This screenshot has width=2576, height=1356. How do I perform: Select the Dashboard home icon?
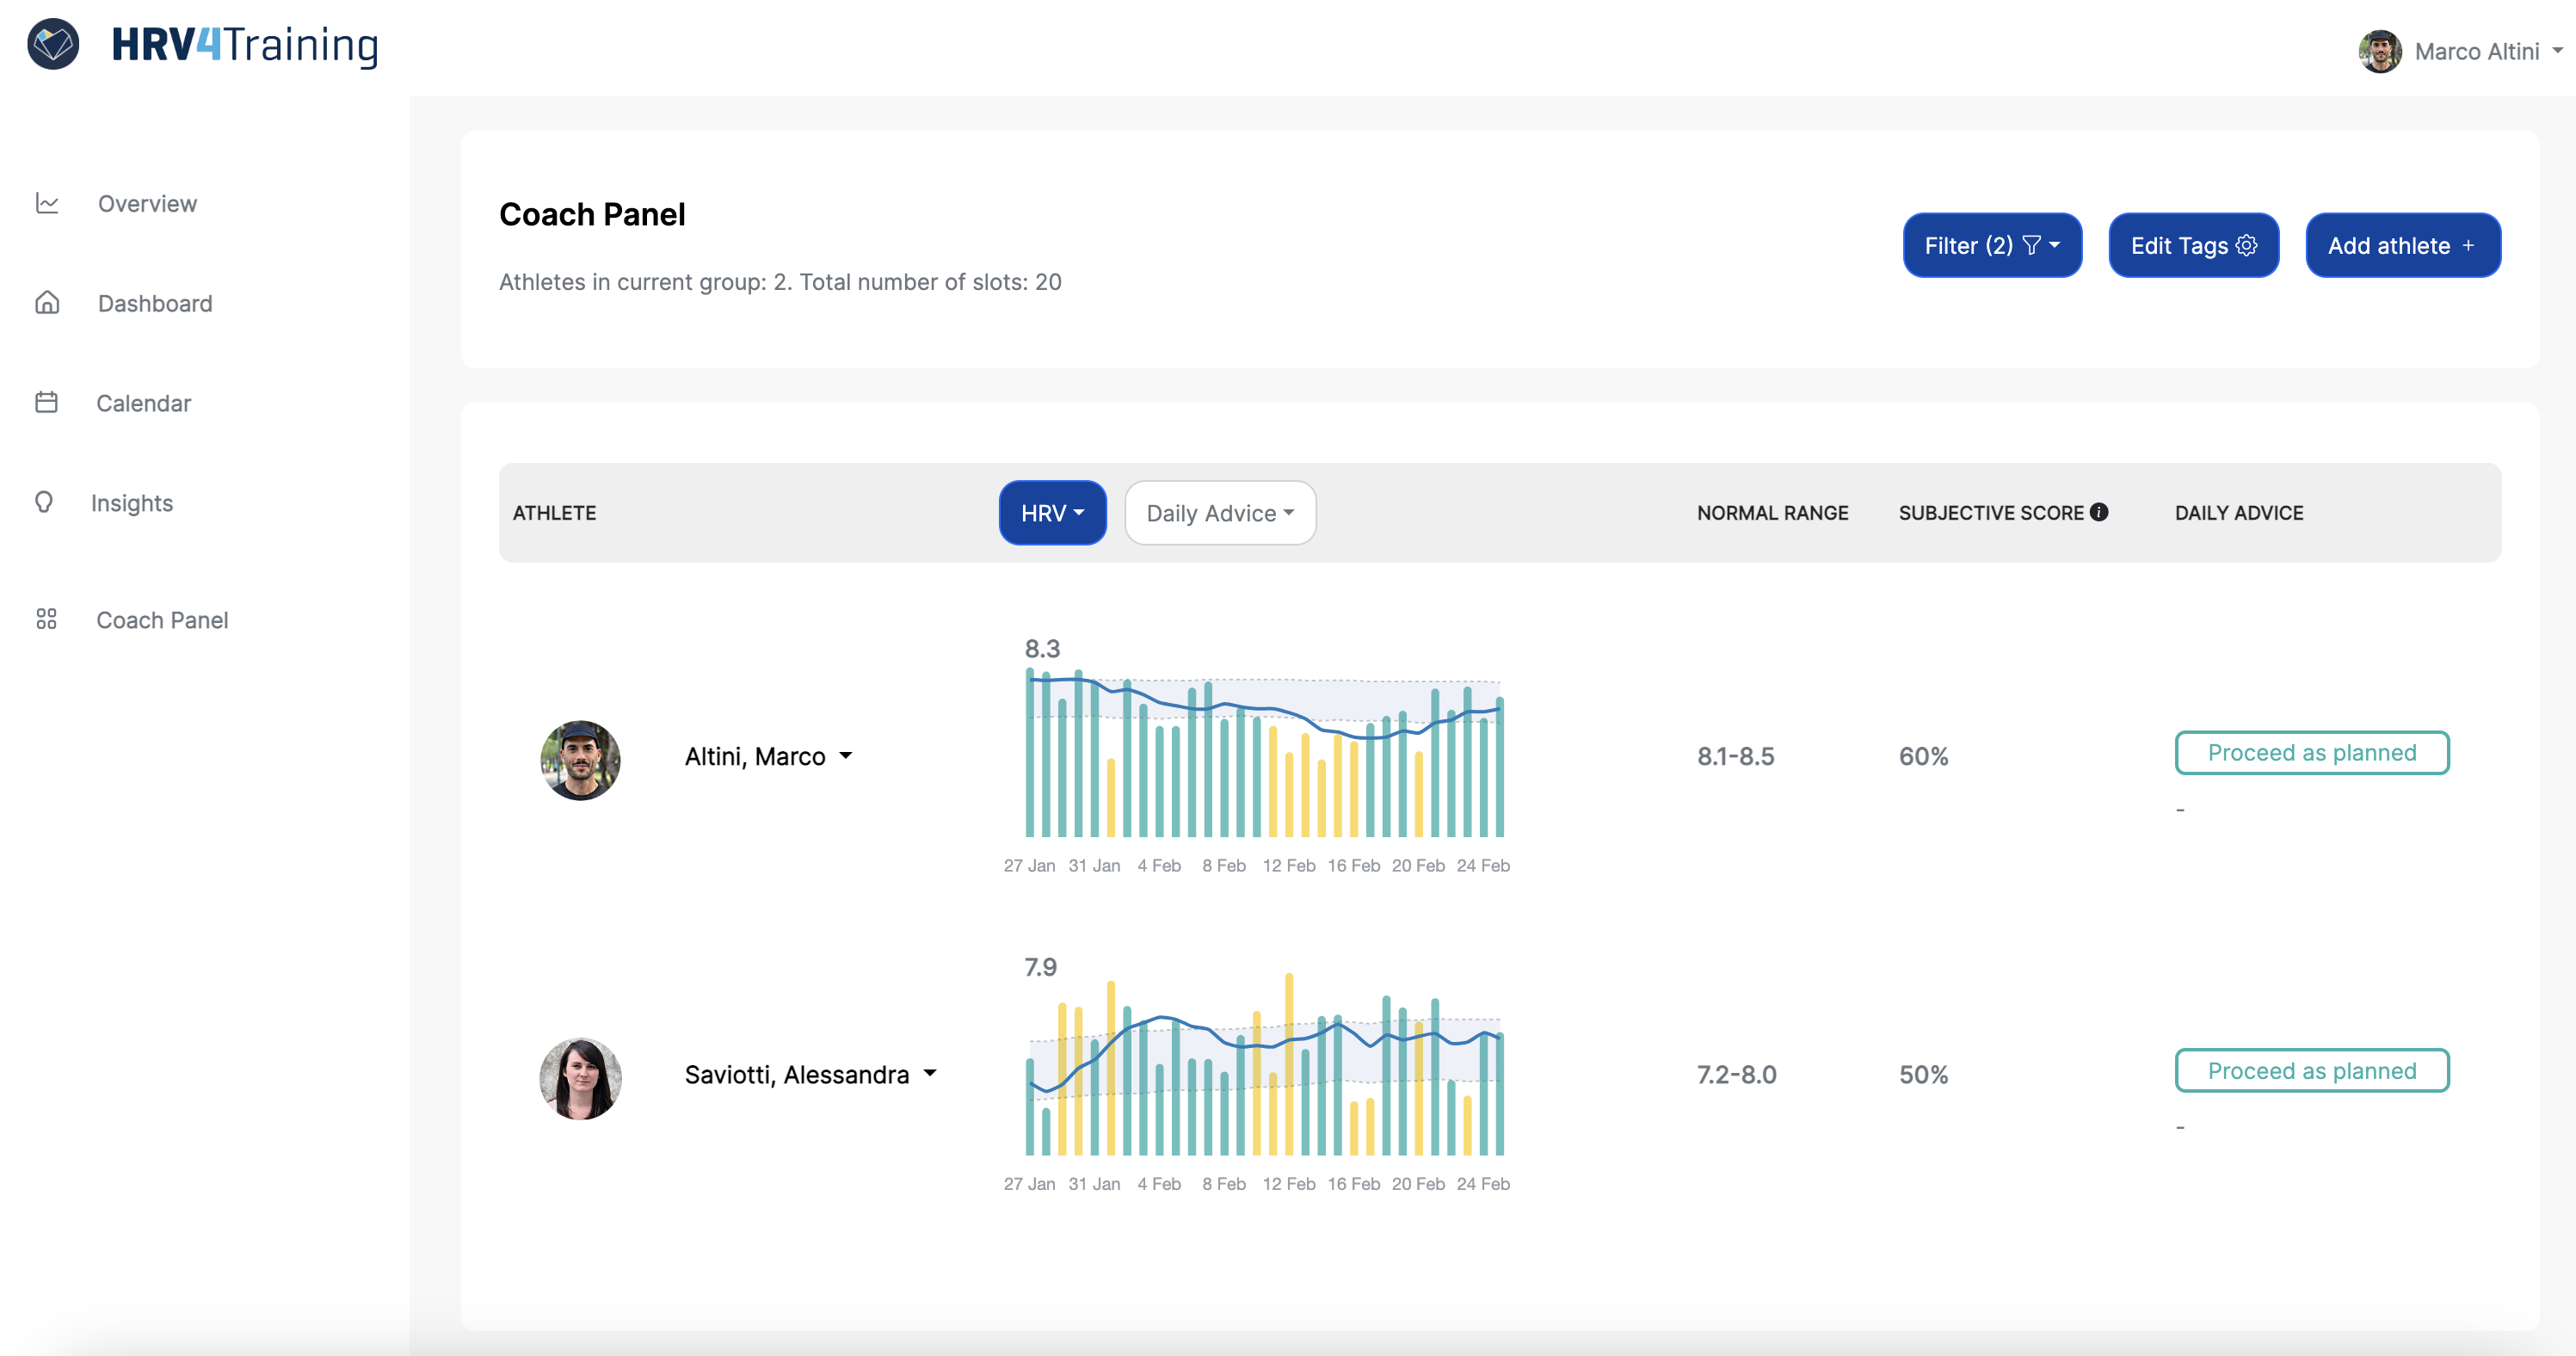(x=47, y=302)
